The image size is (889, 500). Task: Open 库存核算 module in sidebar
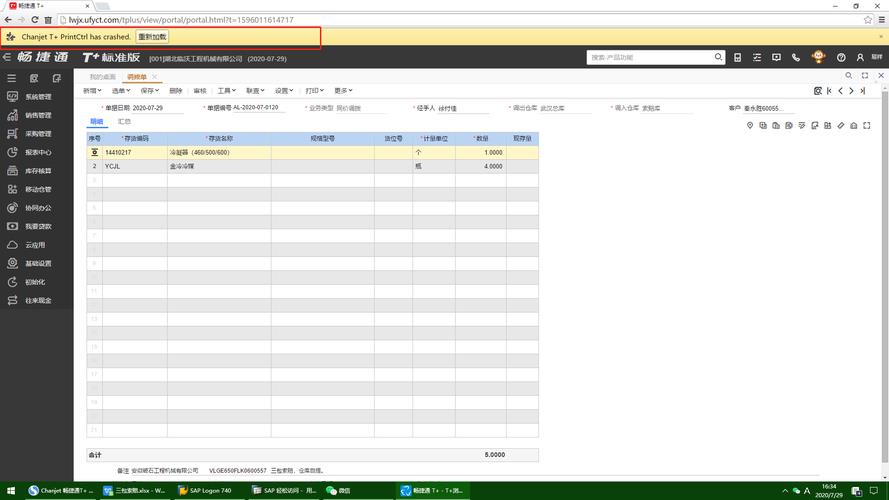coord(37,171)
